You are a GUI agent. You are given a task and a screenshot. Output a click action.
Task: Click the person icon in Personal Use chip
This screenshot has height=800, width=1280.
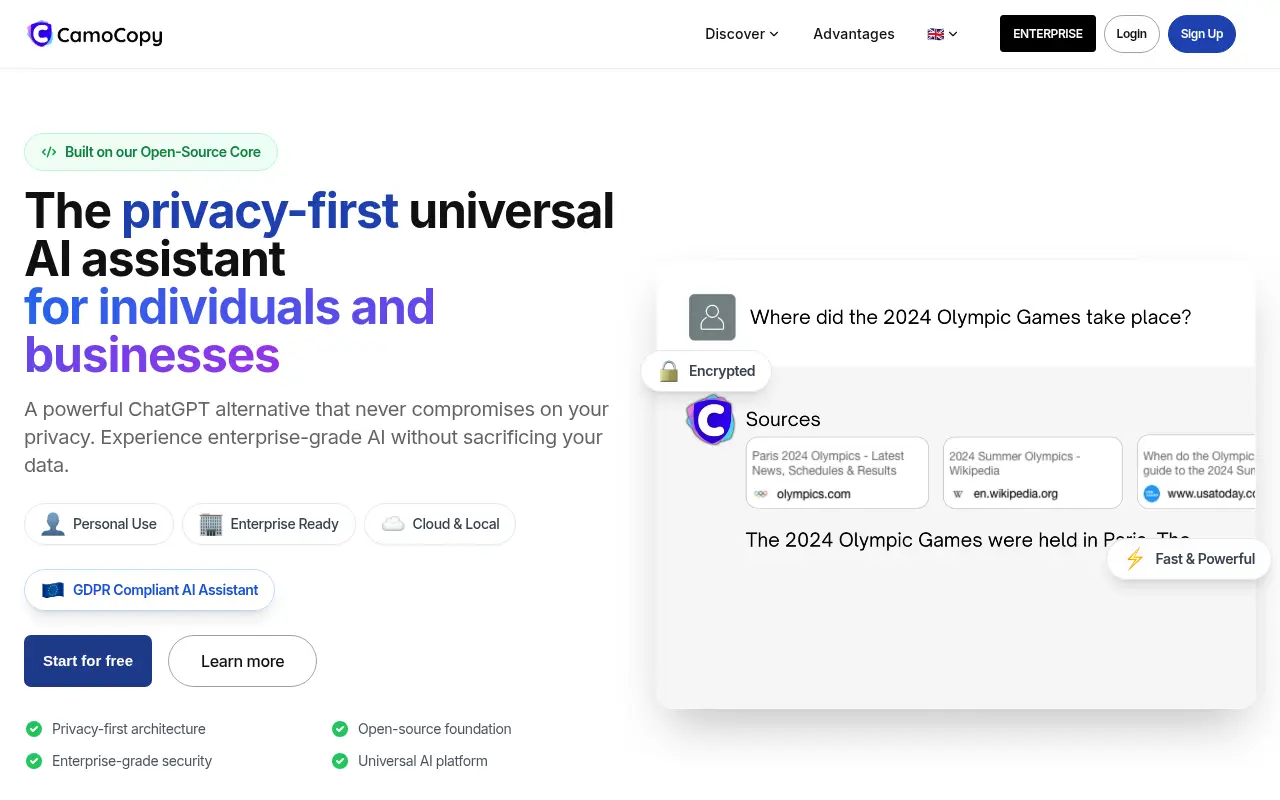(x=54, y=524)
